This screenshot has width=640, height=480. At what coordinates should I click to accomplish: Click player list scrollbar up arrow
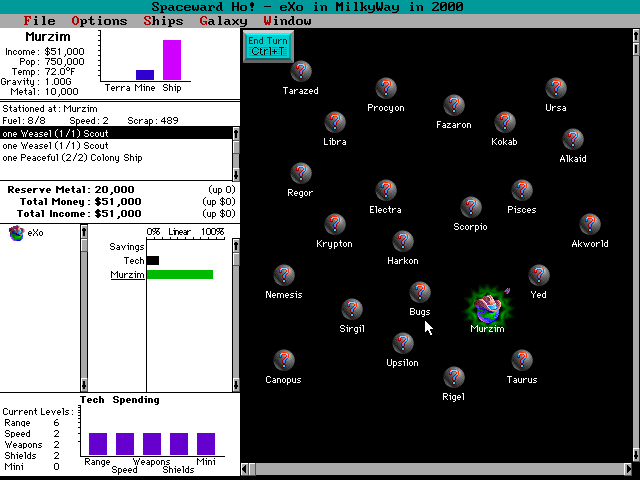tap(84, 232)
